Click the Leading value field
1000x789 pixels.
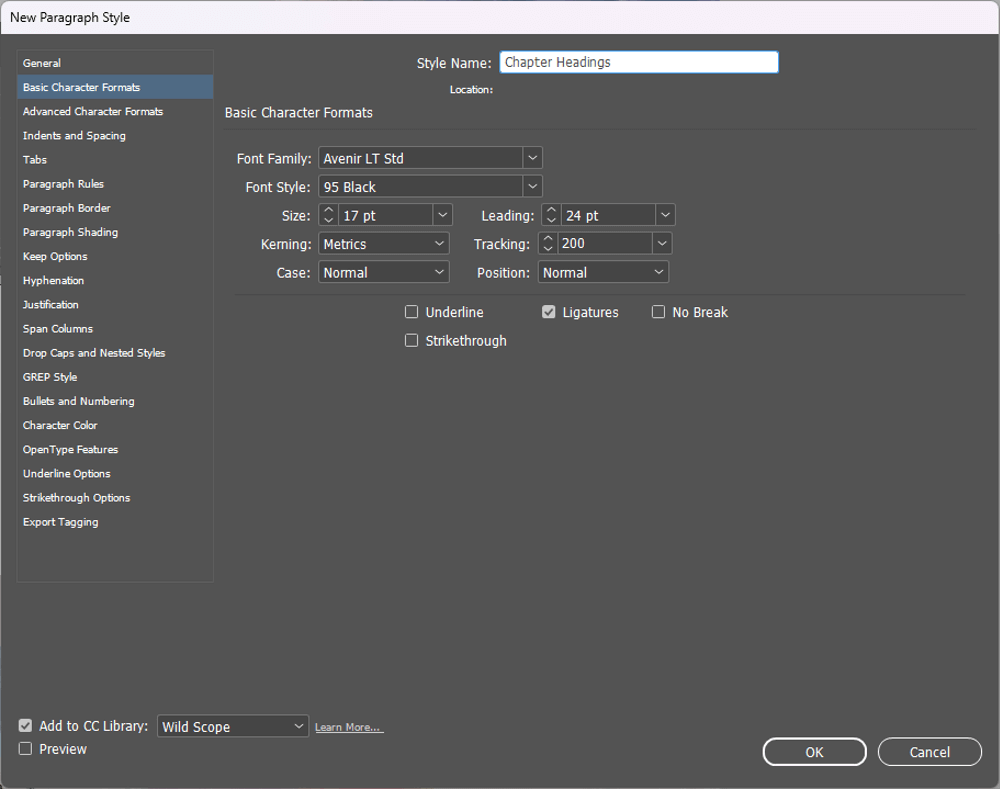coord(608,215)
